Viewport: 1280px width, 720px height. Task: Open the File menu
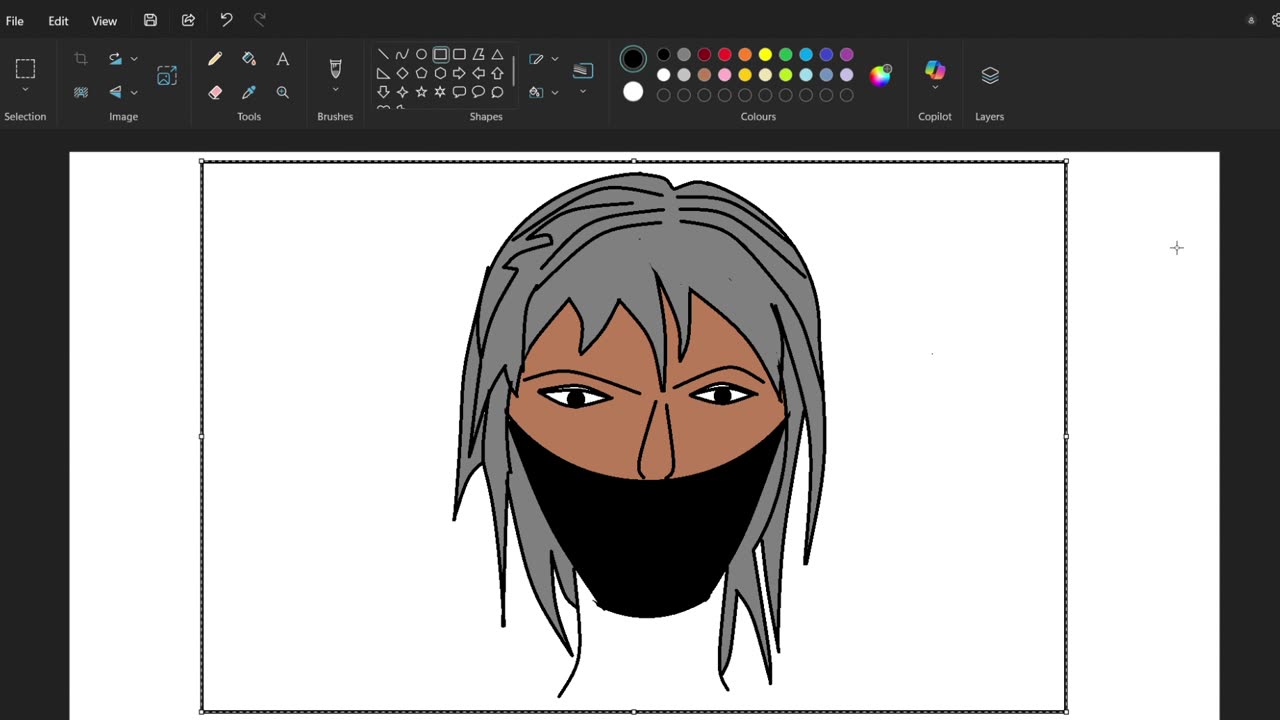pyautogui.click(x=15, y=21)
